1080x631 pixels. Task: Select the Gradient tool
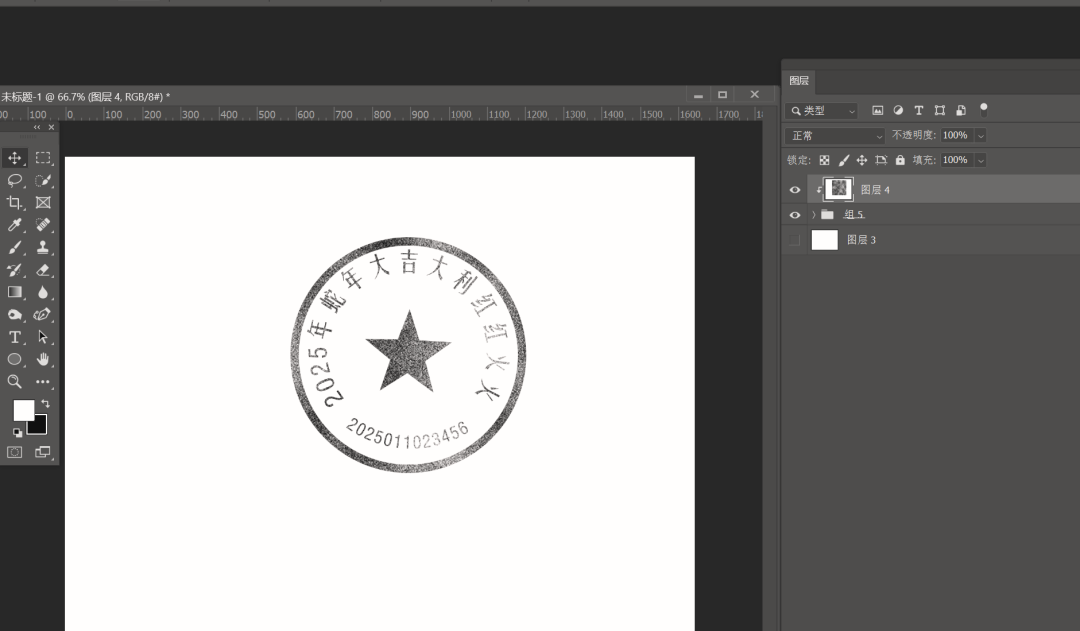click(x=14, y=292)
